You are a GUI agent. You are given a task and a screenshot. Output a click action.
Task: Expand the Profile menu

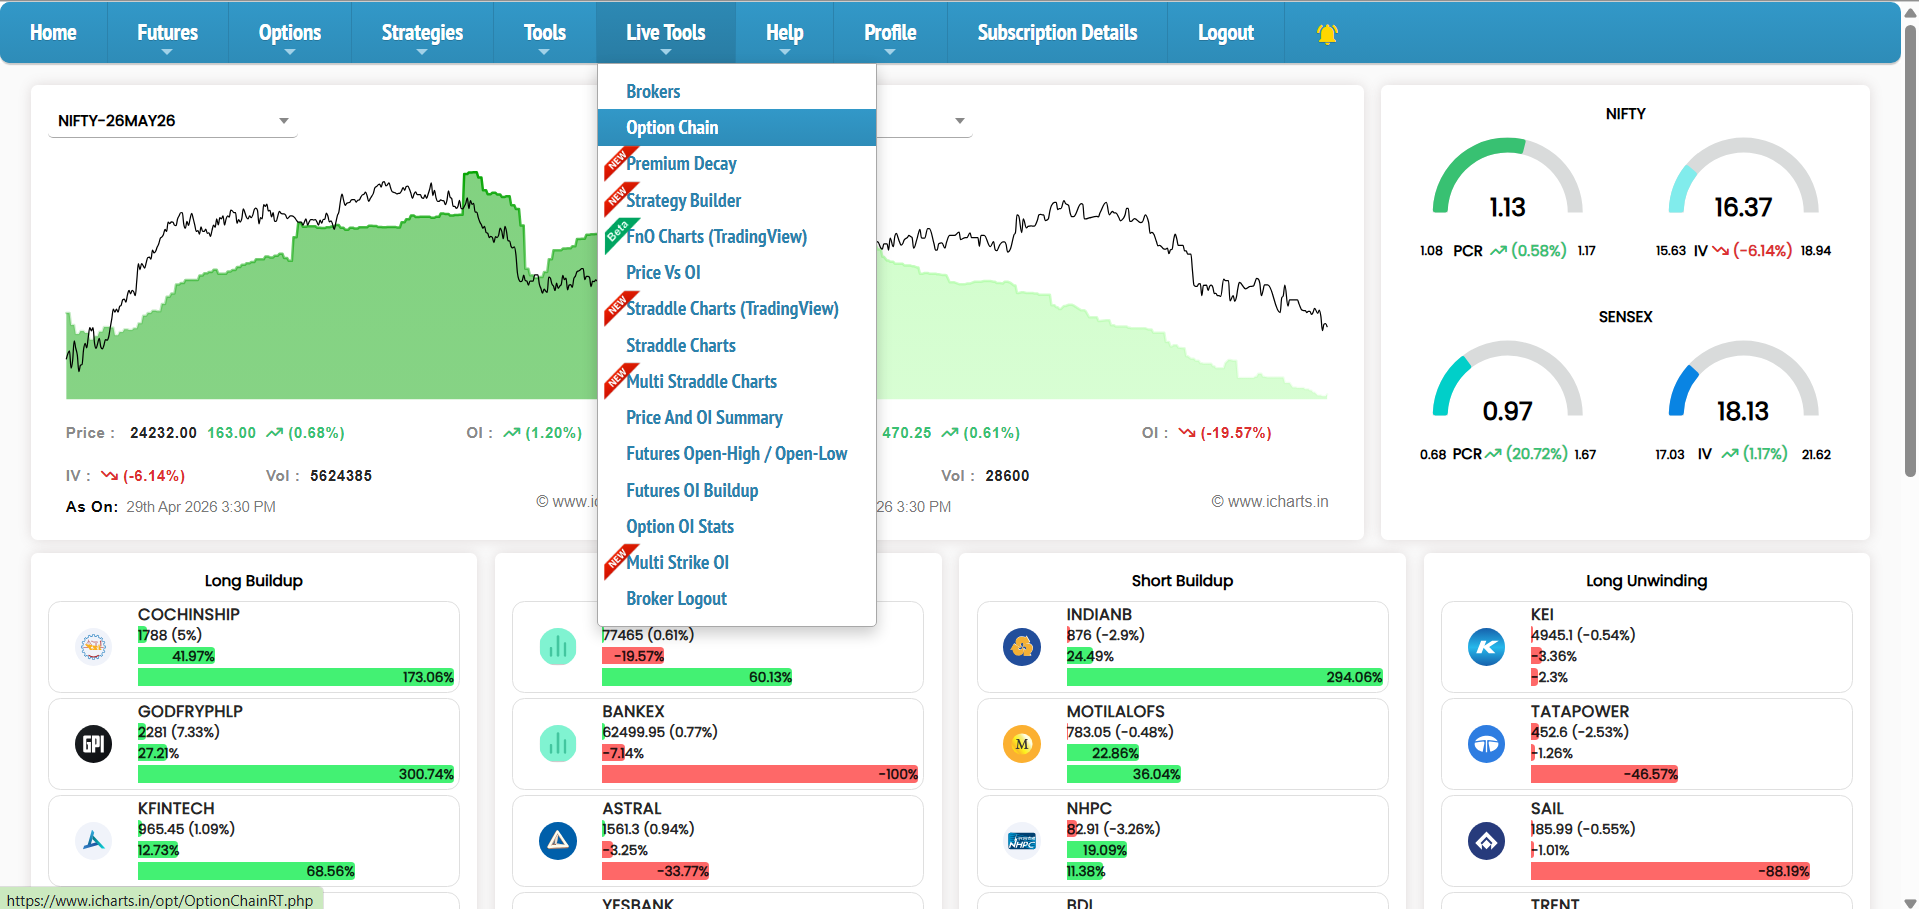pos(890,33)
